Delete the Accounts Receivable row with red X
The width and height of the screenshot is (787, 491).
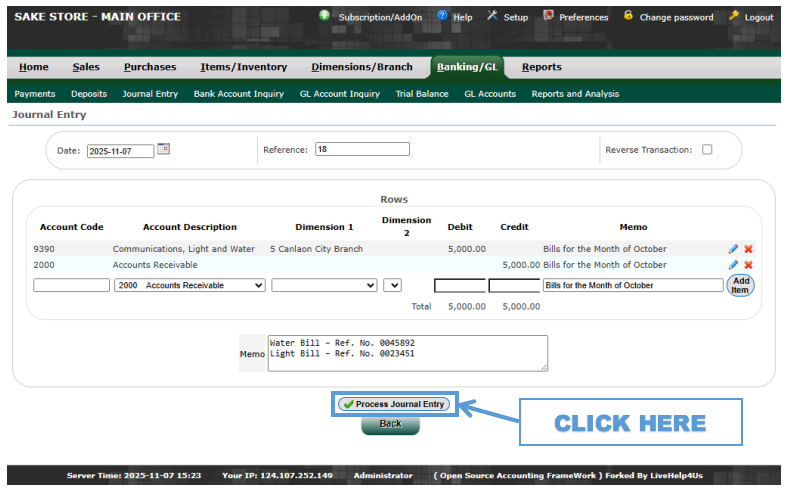coord(748,265)
